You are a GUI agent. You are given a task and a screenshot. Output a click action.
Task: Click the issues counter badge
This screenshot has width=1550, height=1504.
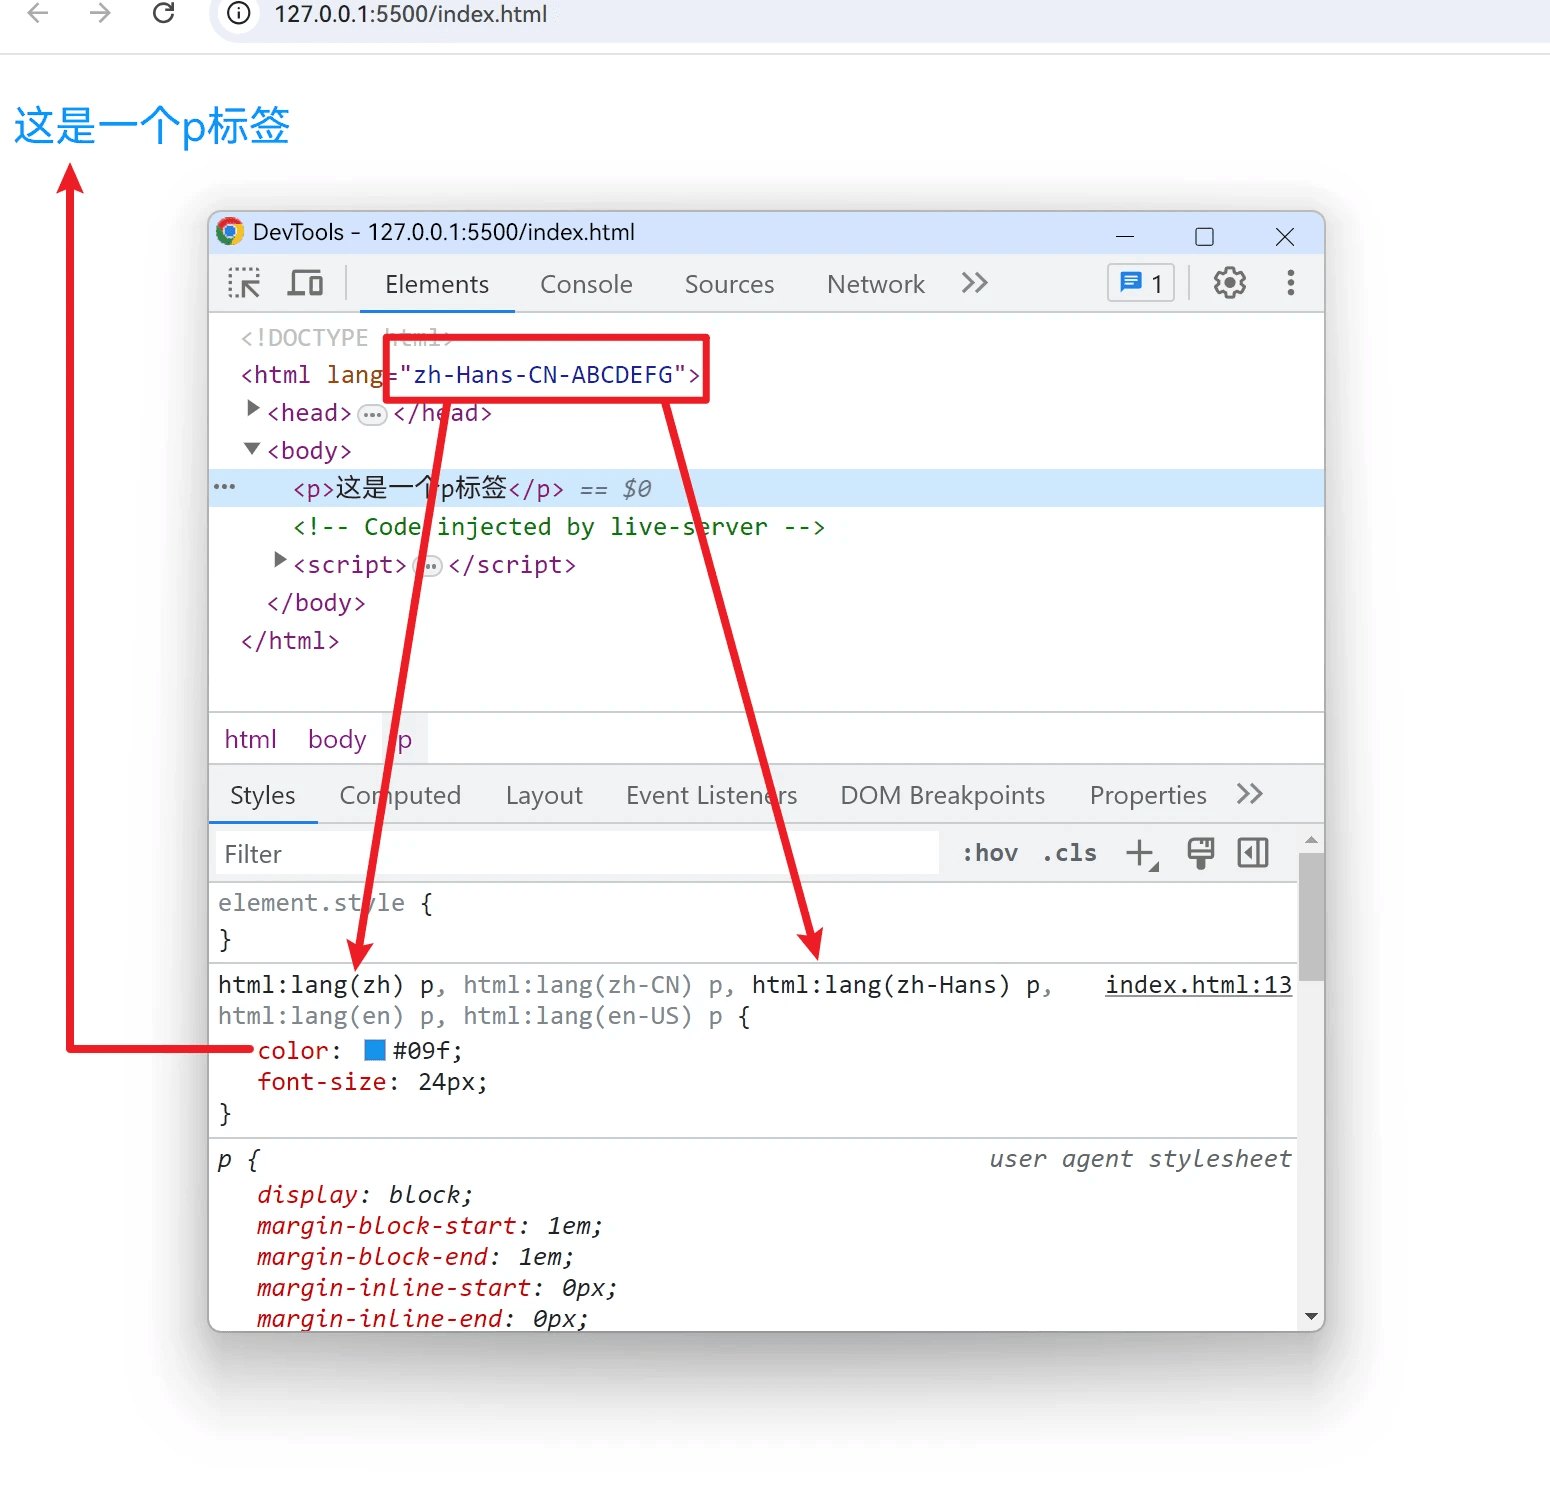tap(1141, 284)
